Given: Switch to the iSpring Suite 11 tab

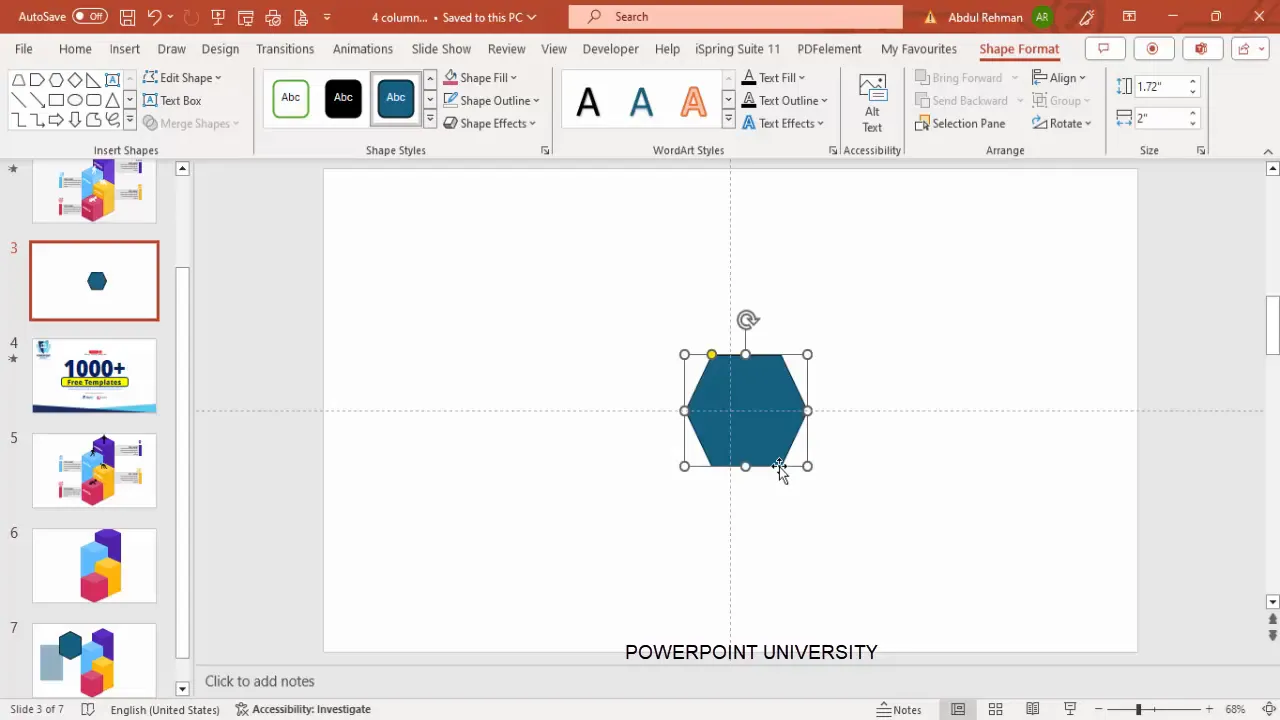Looking at the screenshot, I should [x=737, y=49].
